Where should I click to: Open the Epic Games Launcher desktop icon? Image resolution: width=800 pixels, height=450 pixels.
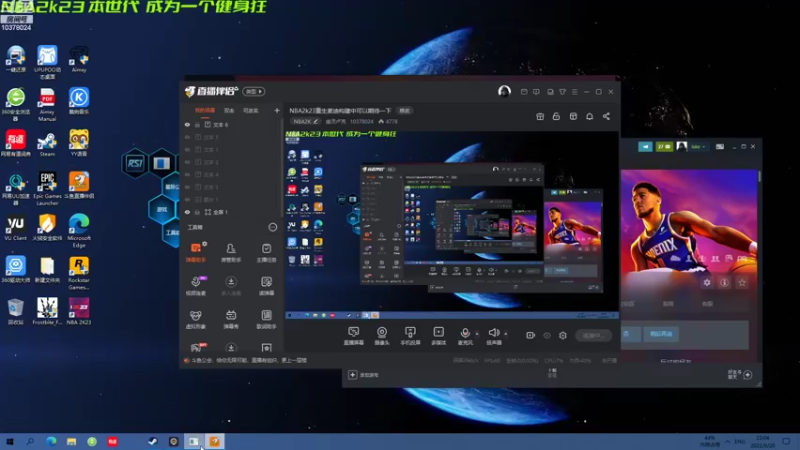click(x=47, y=188)
